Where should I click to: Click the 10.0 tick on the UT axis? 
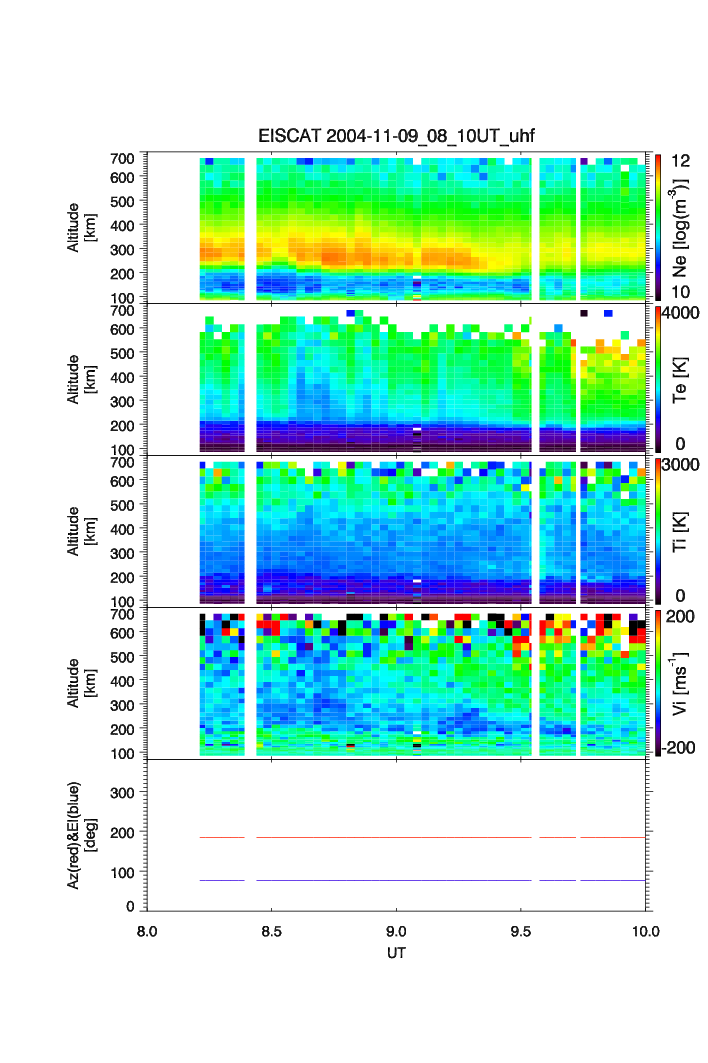pos(644,930)
